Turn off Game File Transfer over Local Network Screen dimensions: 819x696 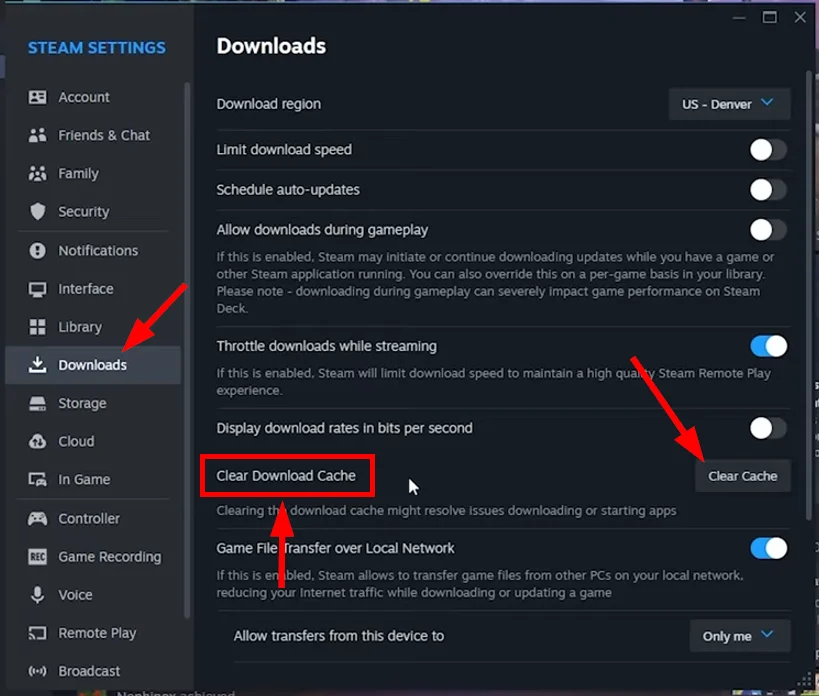768,548
